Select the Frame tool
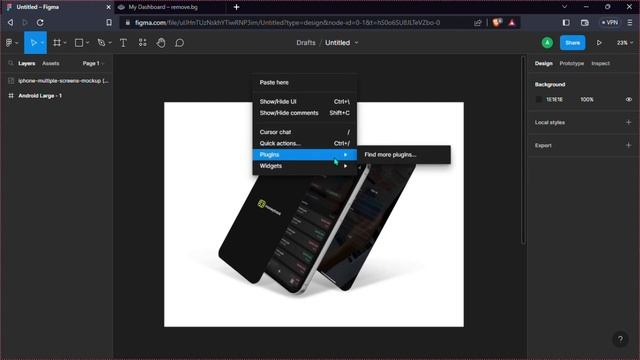The height and width of the screenshot is (360, 640). pos(57,42)
